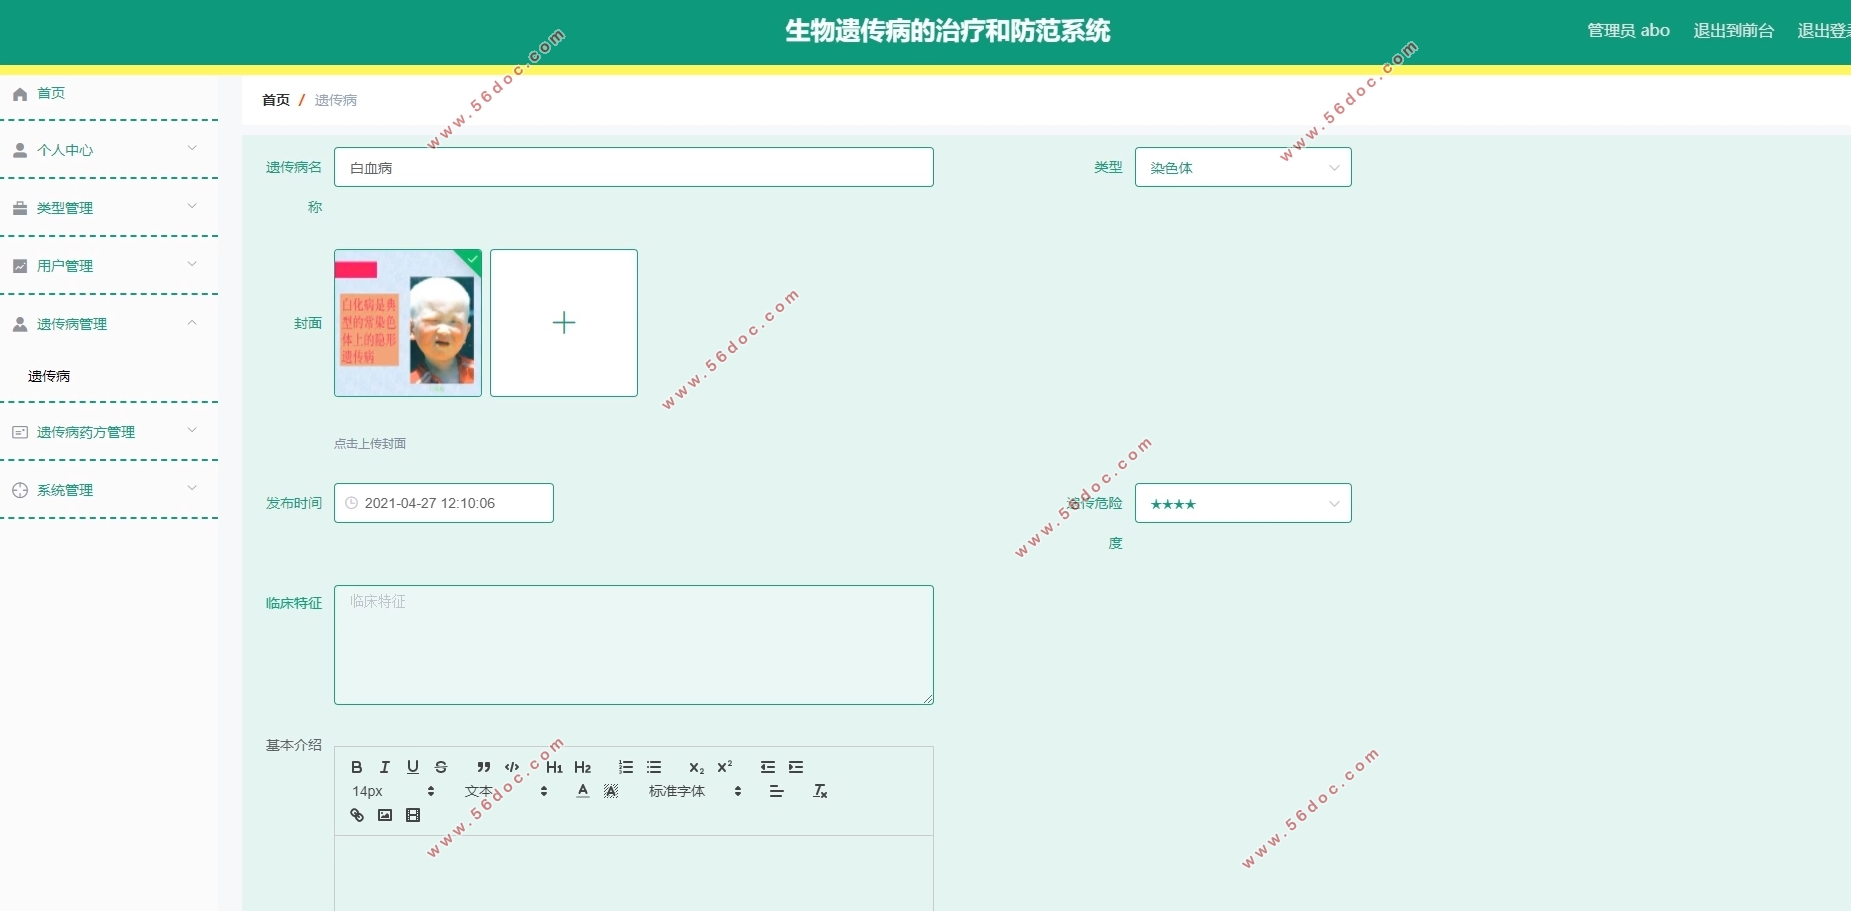Open text color picker
The width and height of the screenshot is (1851, 911).
tap(583, 791)
